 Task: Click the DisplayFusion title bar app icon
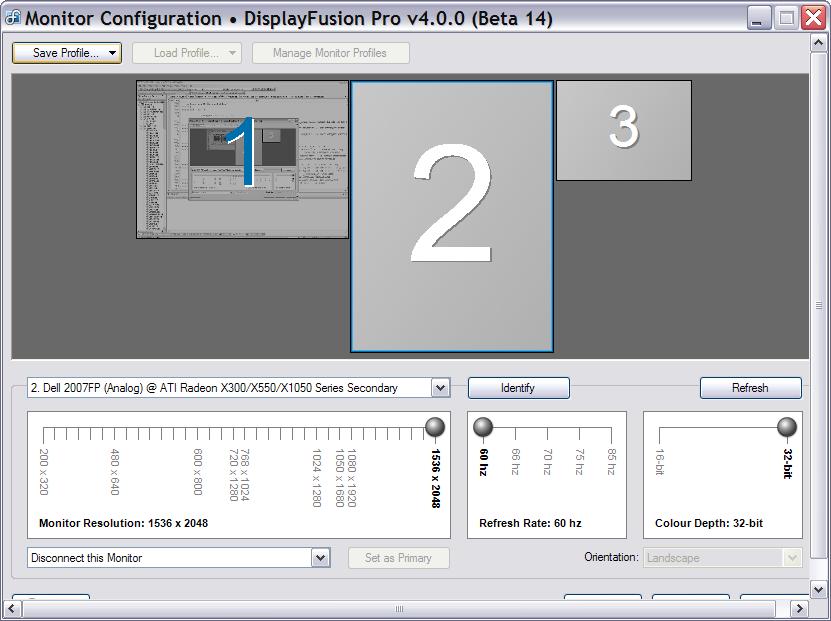point(12,18)
